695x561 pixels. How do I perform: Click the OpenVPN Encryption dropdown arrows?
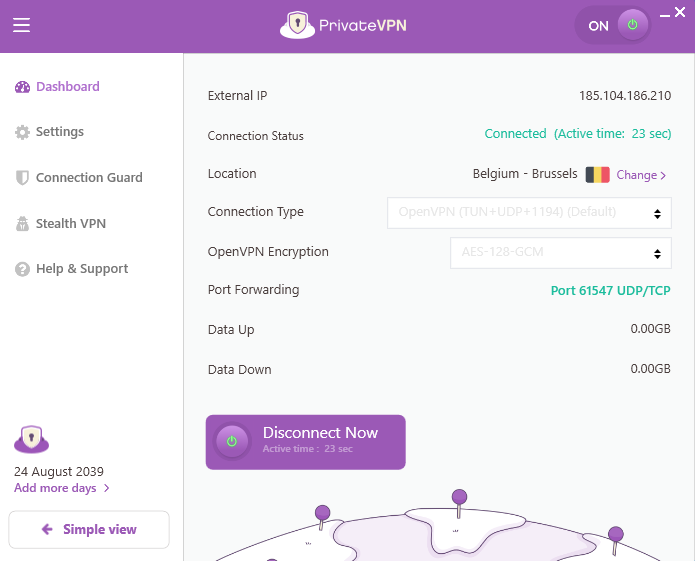(x=657, y=254)
